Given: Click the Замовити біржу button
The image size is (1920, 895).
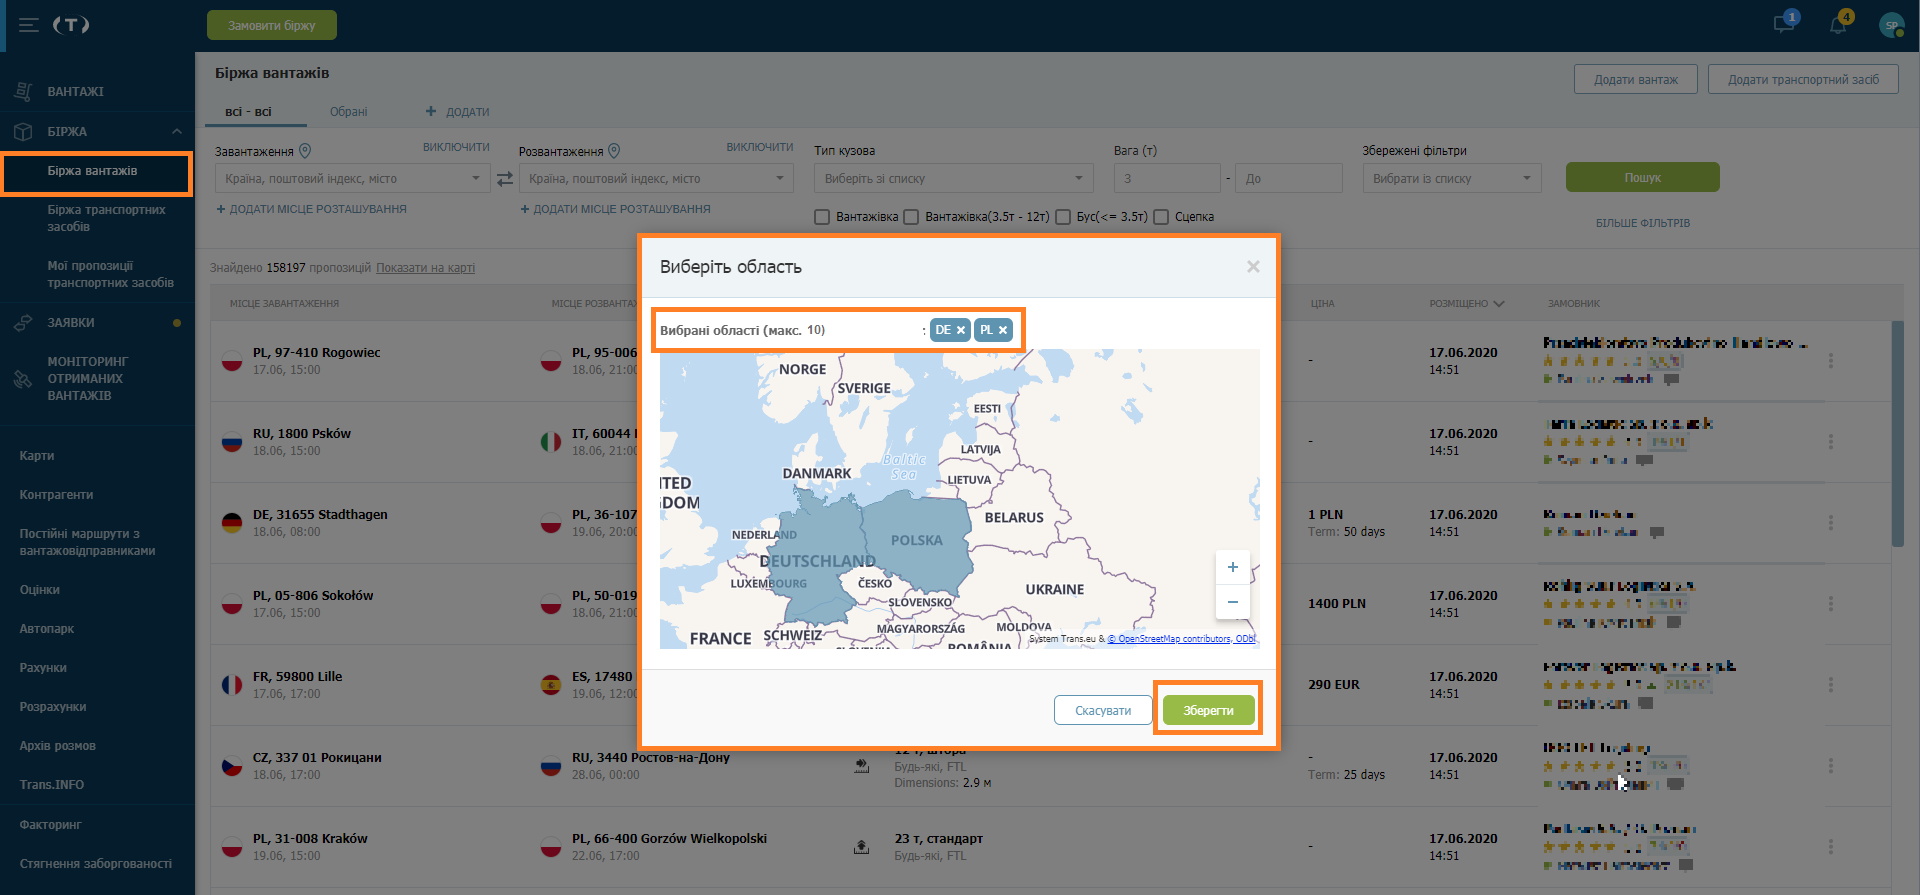Looking at the screenshot, I should coord(271,25).
